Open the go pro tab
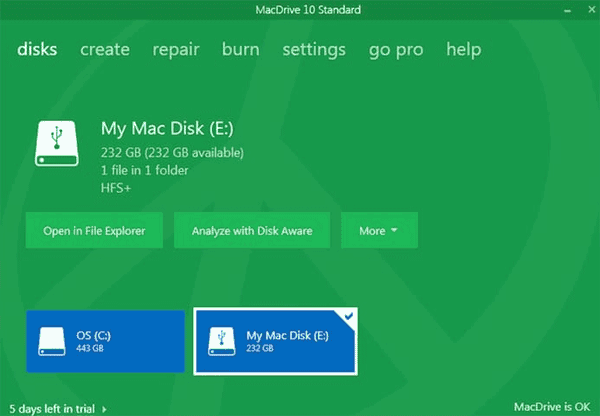The height and width of the screenshot is (416, 600). 396,51
